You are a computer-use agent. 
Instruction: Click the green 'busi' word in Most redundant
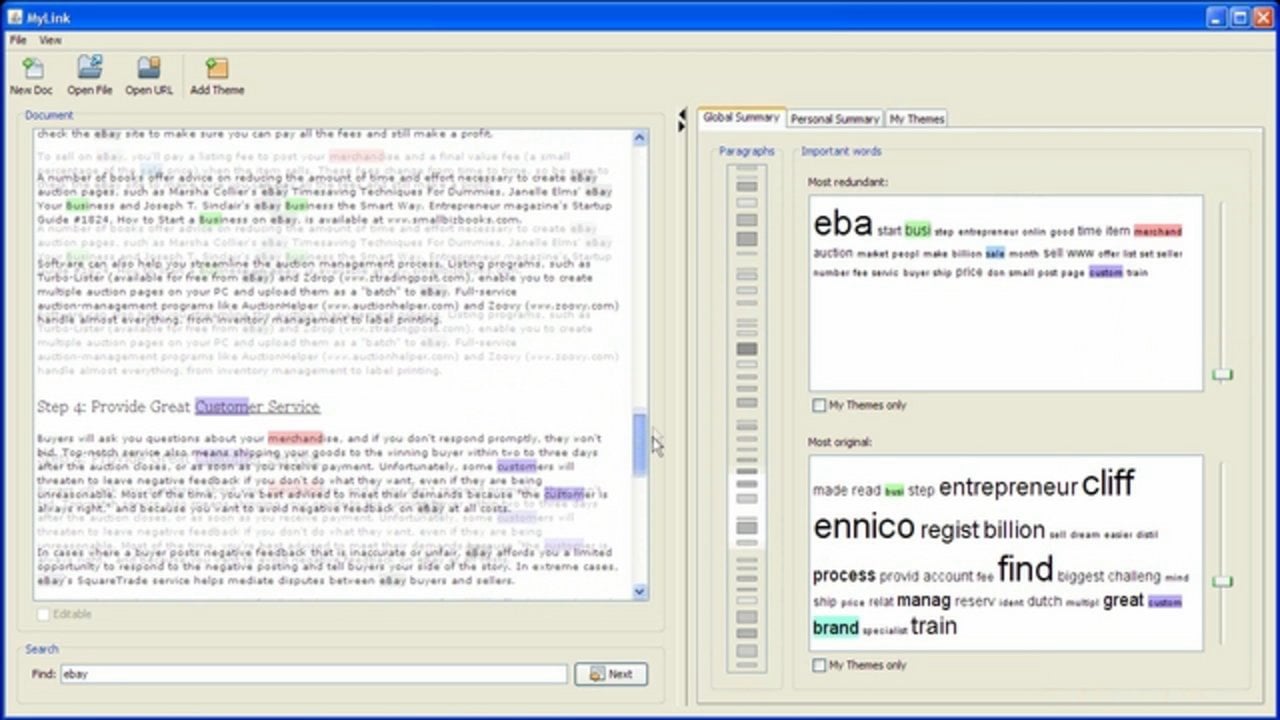pyautogui.click(x=917, y=230)
